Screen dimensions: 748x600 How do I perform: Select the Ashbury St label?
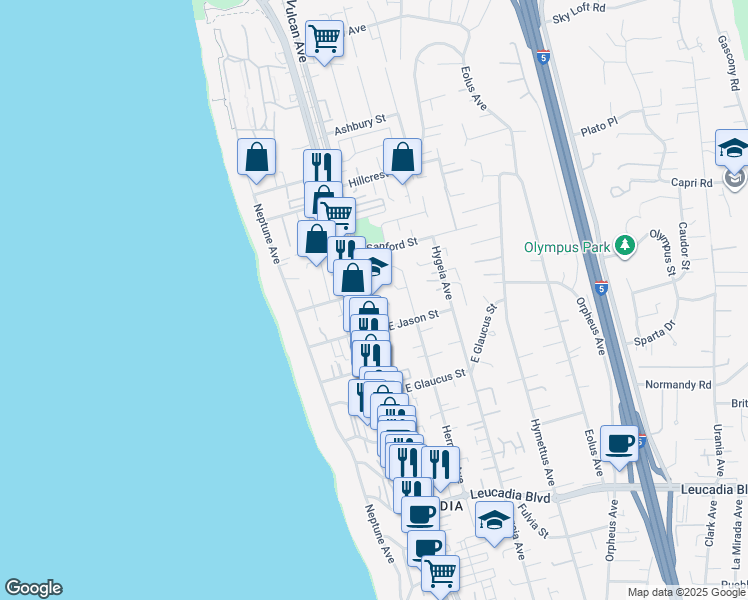(360, 124)
